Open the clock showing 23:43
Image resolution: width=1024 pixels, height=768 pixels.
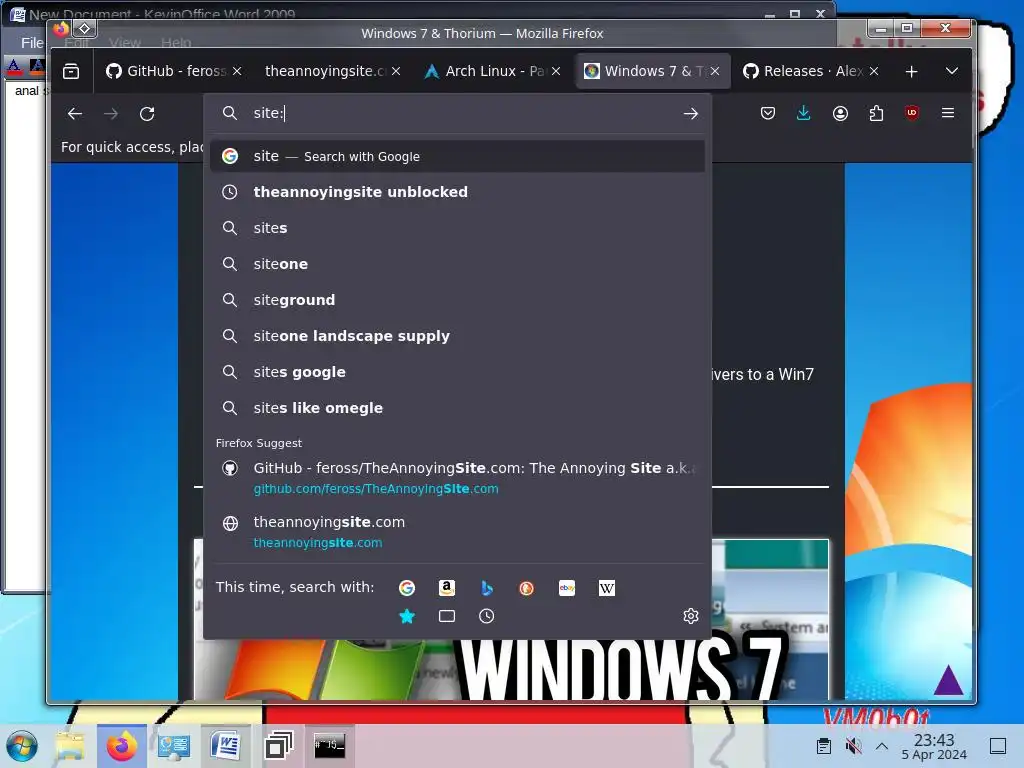934,746
